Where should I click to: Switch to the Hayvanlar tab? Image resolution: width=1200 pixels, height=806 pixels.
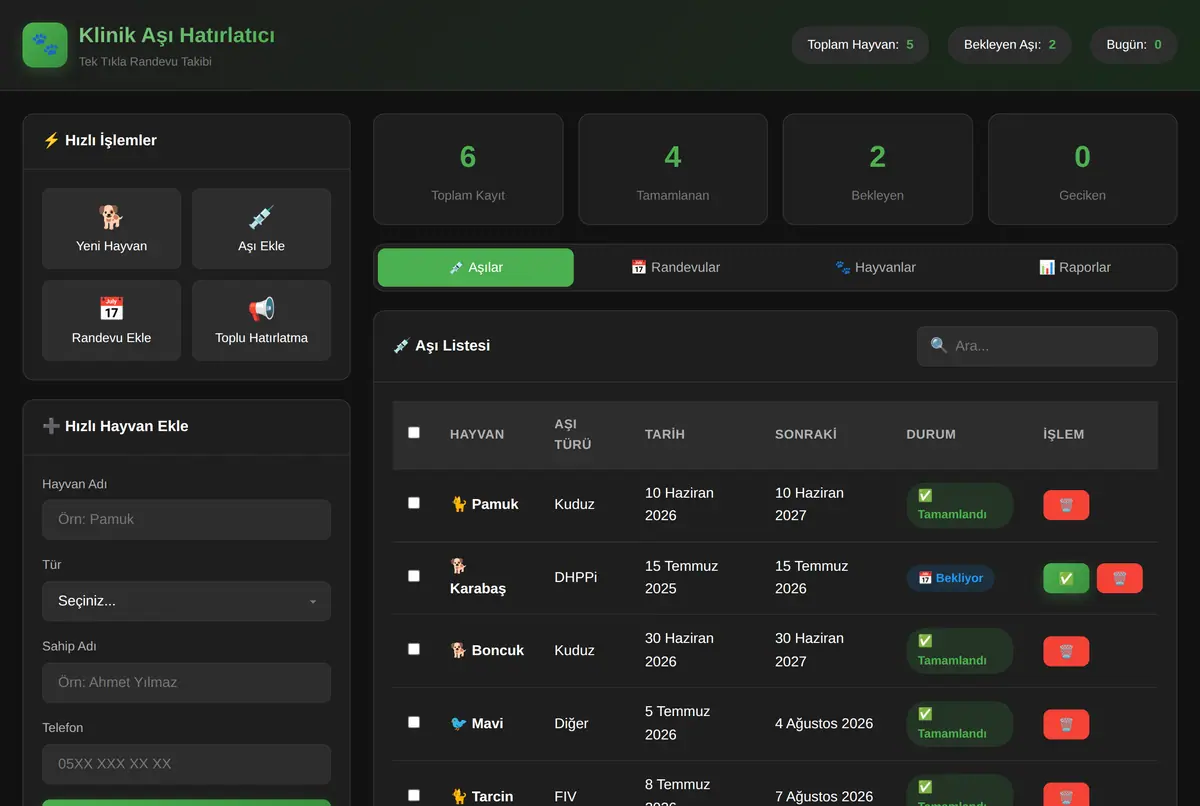tap(875, 267)
